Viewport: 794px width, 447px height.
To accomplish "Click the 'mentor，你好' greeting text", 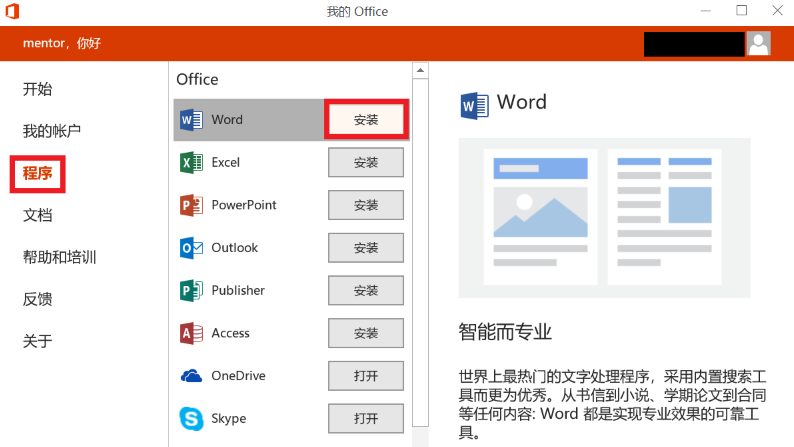I will (x=62, y=44).
